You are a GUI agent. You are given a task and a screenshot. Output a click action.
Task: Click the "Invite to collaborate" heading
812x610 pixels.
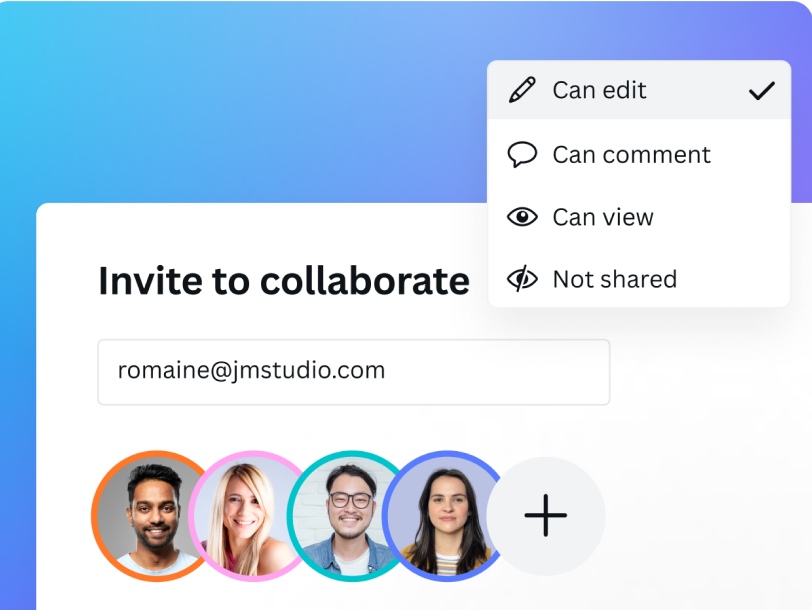coord(283,281)
